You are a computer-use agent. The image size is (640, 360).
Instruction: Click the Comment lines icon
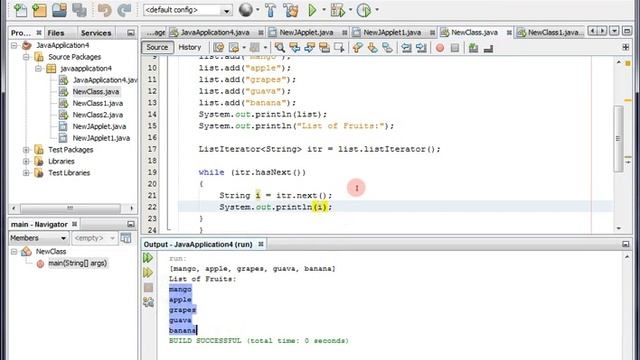[473, 48]
